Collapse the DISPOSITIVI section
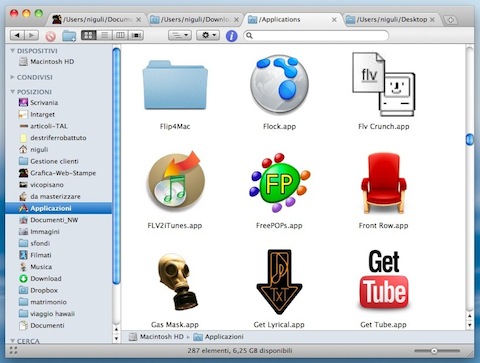Viewport: 480px width, 363px height. (13, 51)
